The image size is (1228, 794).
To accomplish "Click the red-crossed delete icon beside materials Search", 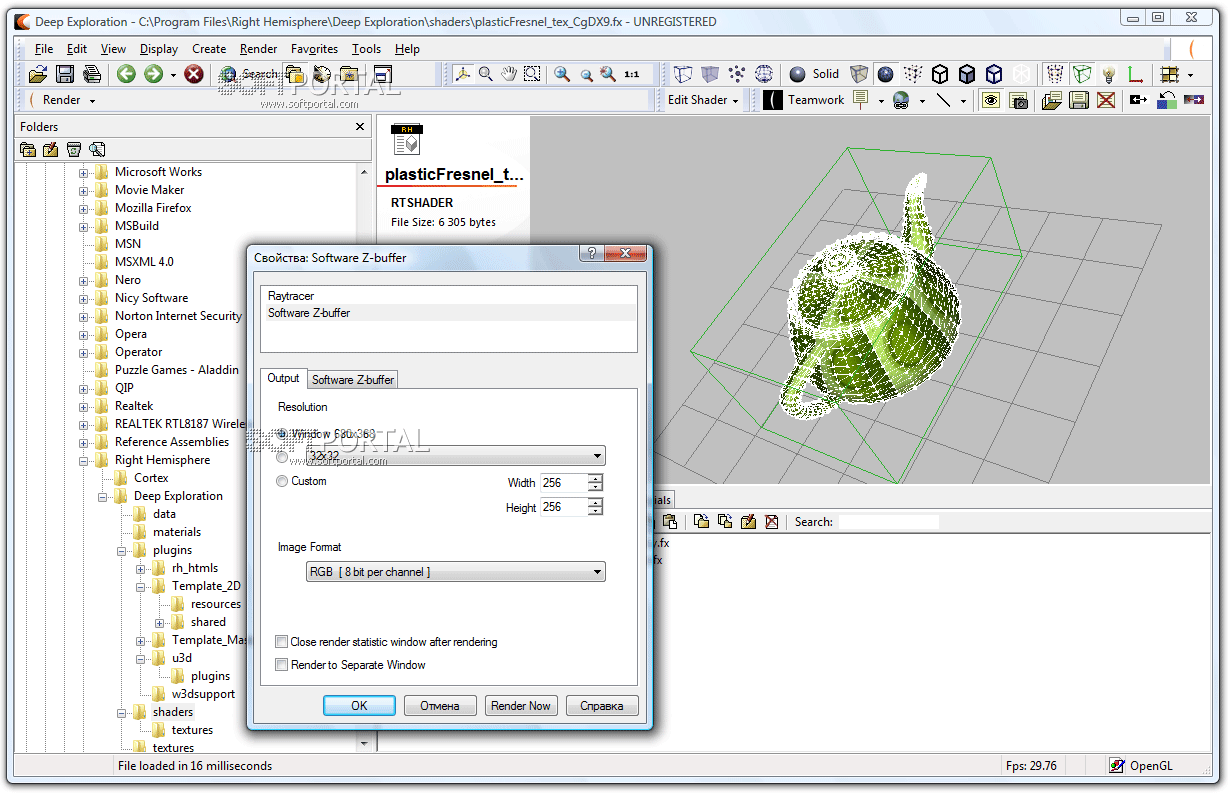I will (771, 522).
